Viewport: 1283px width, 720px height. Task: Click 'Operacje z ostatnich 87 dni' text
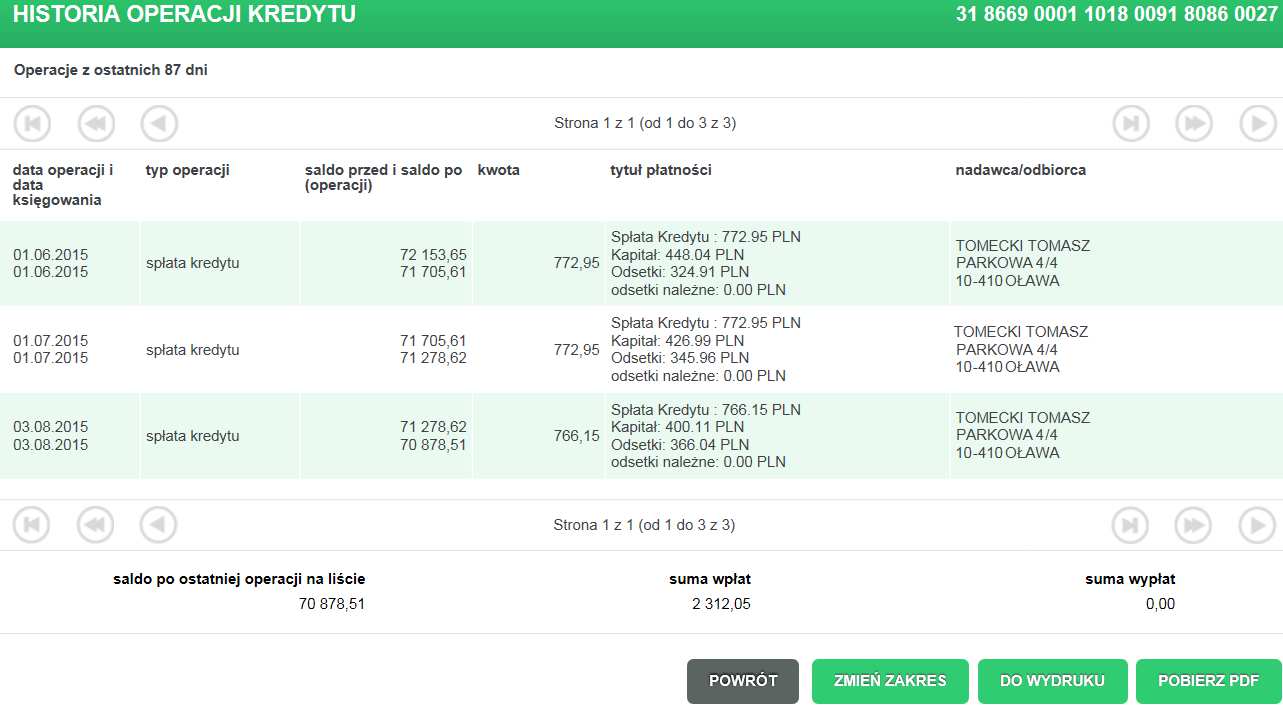(x=111, y=70)
